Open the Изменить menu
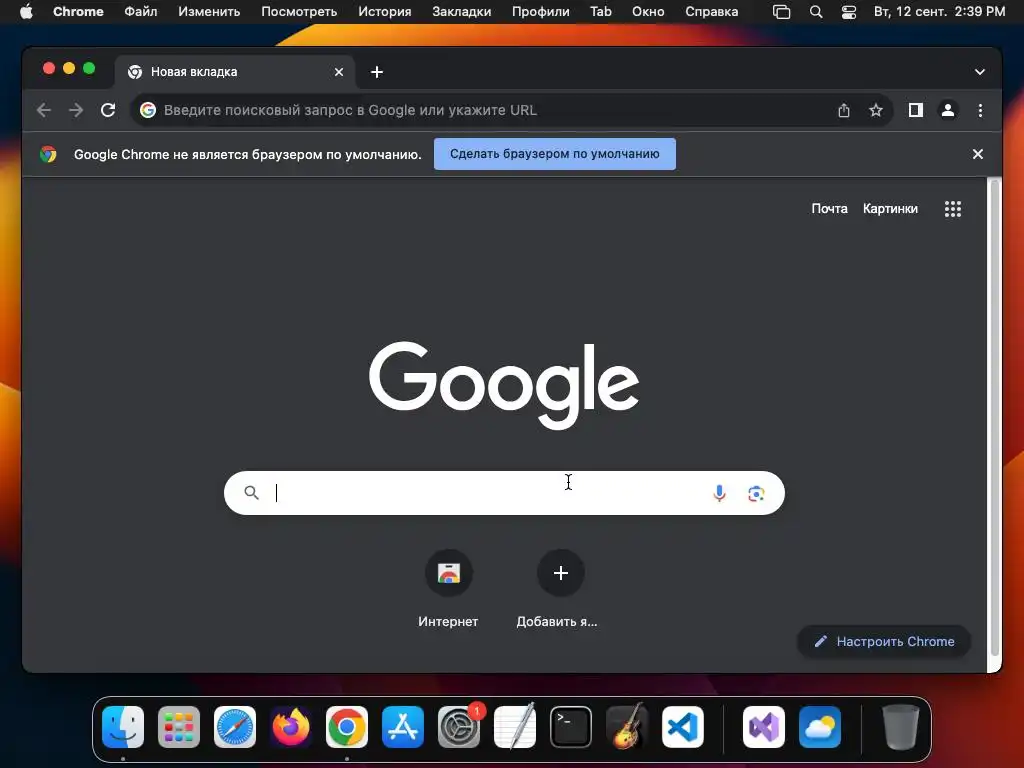Screen dimensions: 1024x768 [x=209, y=12]
